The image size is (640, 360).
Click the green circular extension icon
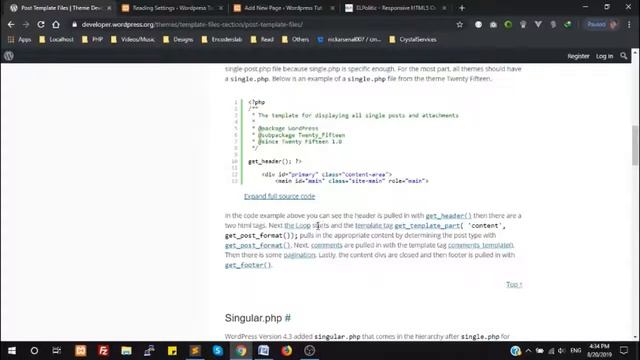(x=508, y=24)
